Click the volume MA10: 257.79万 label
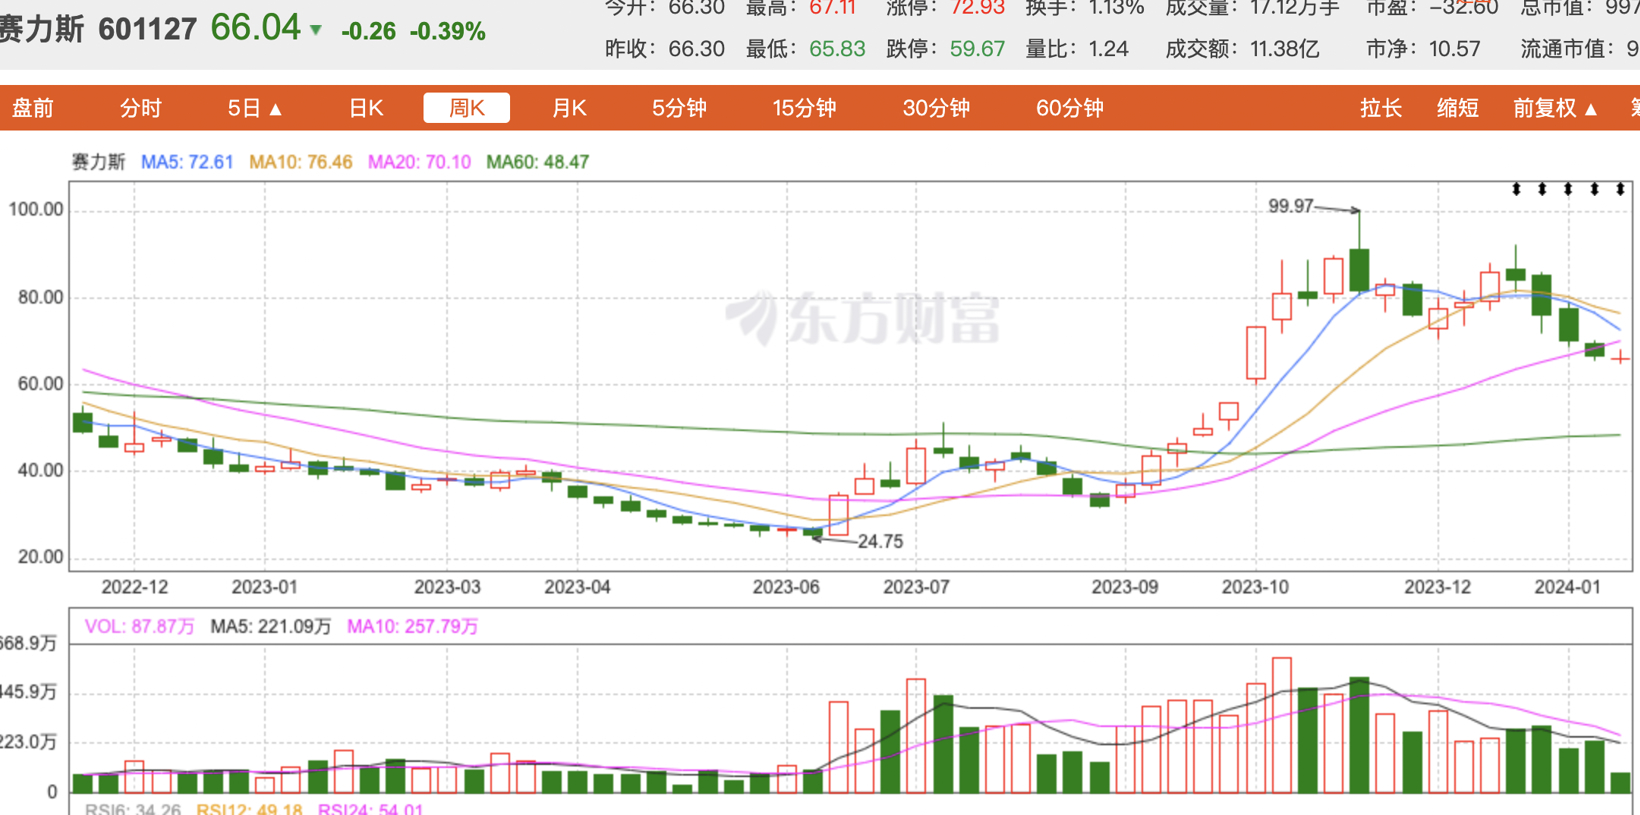Screen dimensions: 1640x815 pos(412,627)
